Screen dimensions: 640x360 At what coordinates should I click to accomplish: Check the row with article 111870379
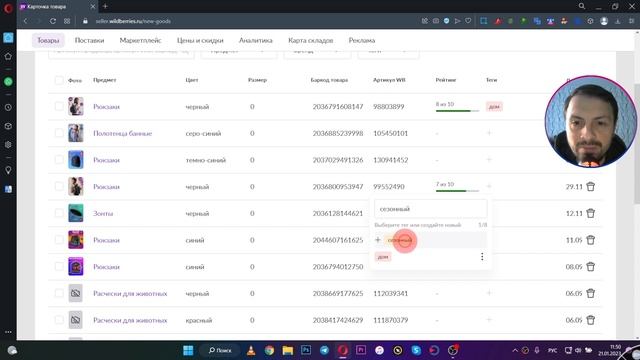coord(59,320)
